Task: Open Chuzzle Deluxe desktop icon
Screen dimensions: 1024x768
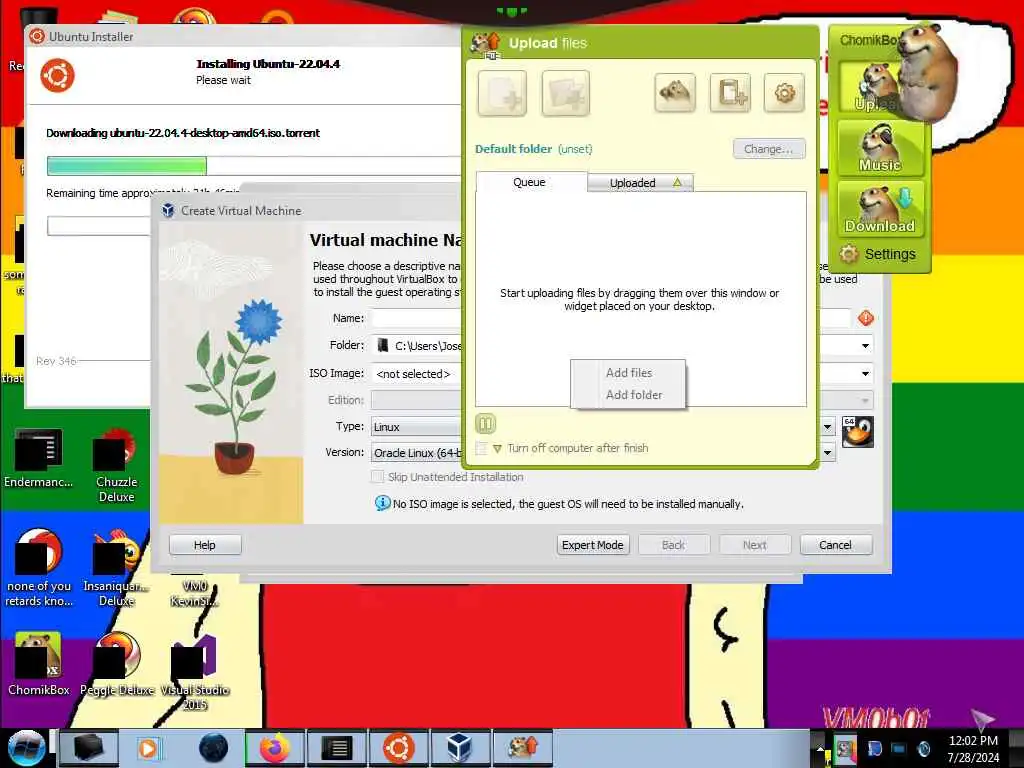Action: (116, 466)
